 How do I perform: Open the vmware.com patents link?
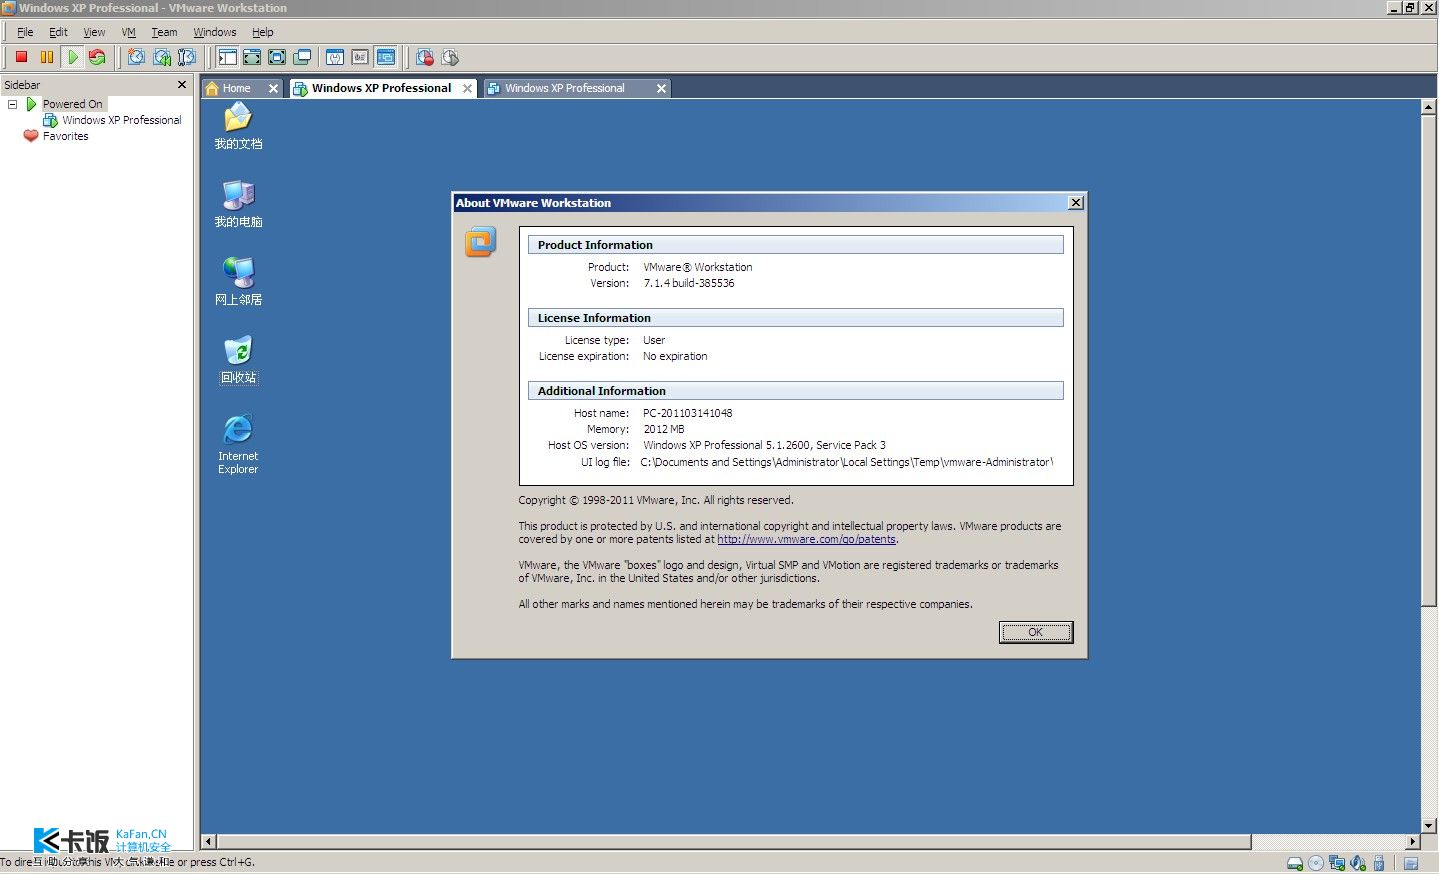(x=806, y=539)
